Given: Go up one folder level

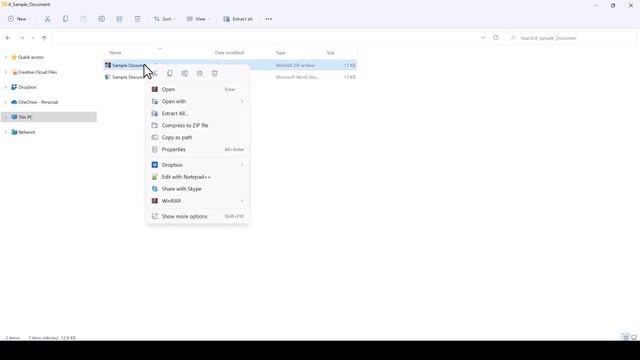Looking at the screenshot, I should pyautogui.click(x=44, y=38).
